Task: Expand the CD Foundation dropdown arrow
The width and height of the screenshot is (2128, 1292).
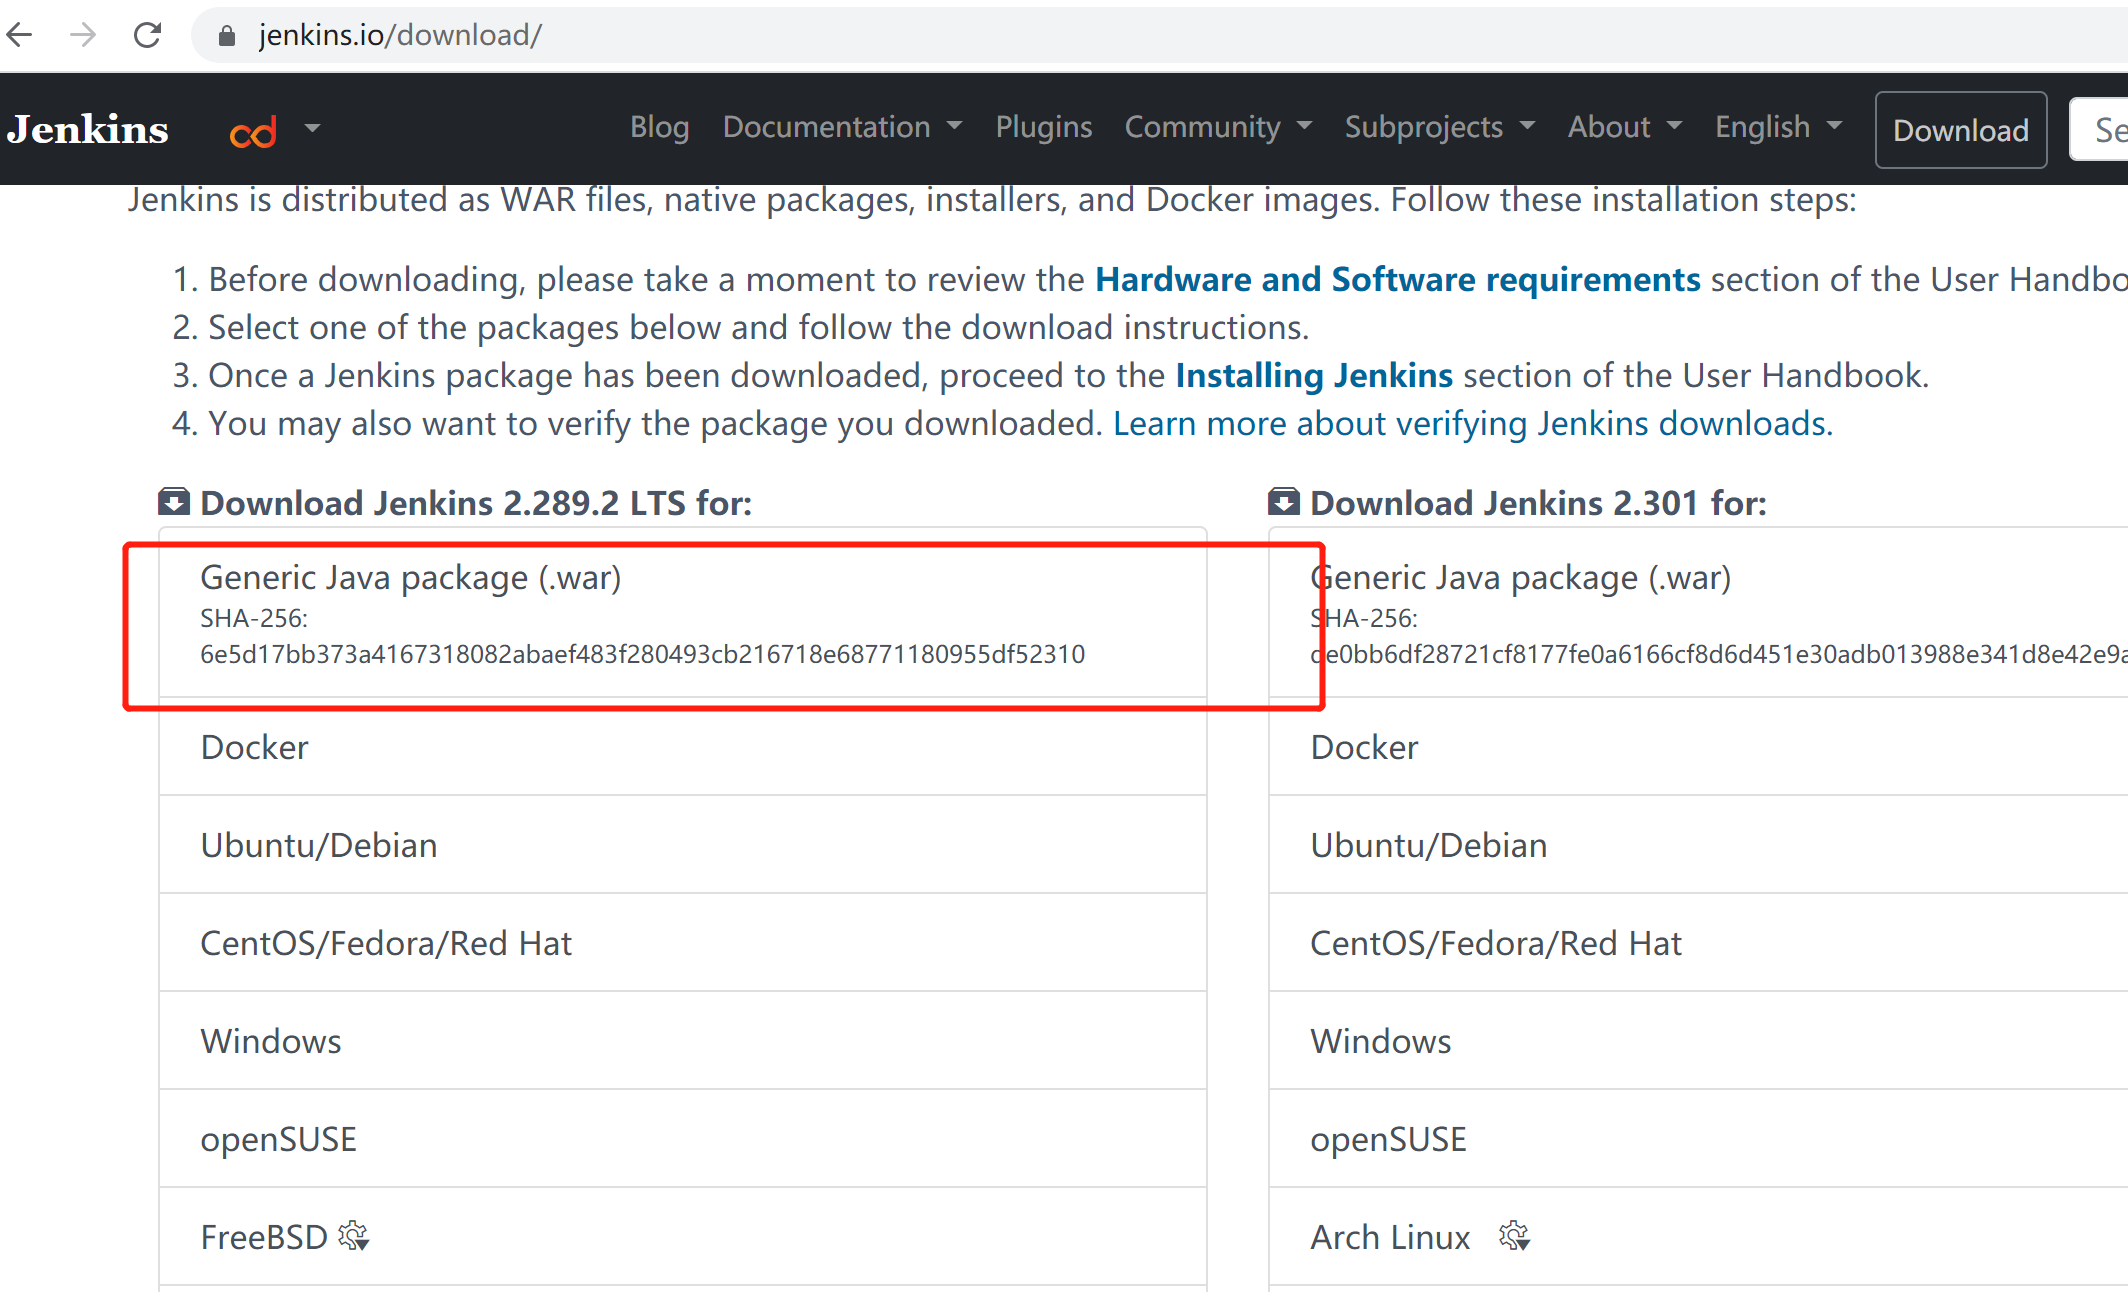Action: pyautogui.click(x=313, y=128)
